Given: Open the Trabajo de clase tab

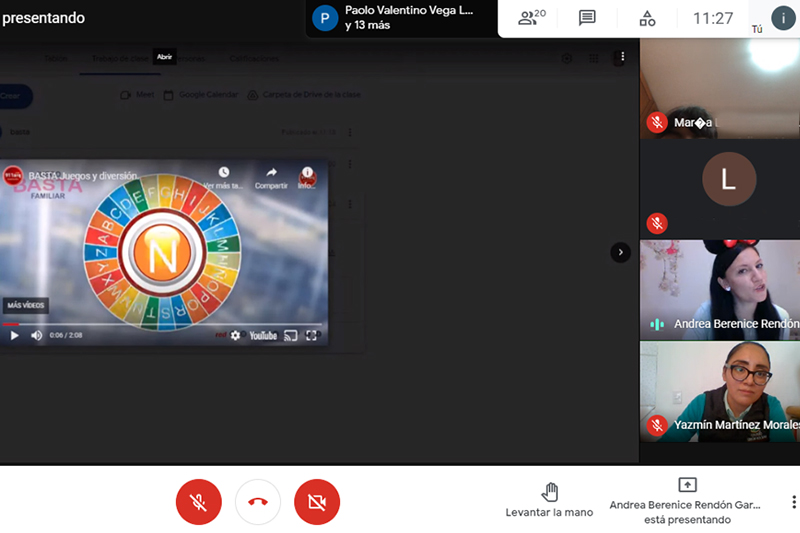Looking at the screenshot, I should (x=120, y=59).
